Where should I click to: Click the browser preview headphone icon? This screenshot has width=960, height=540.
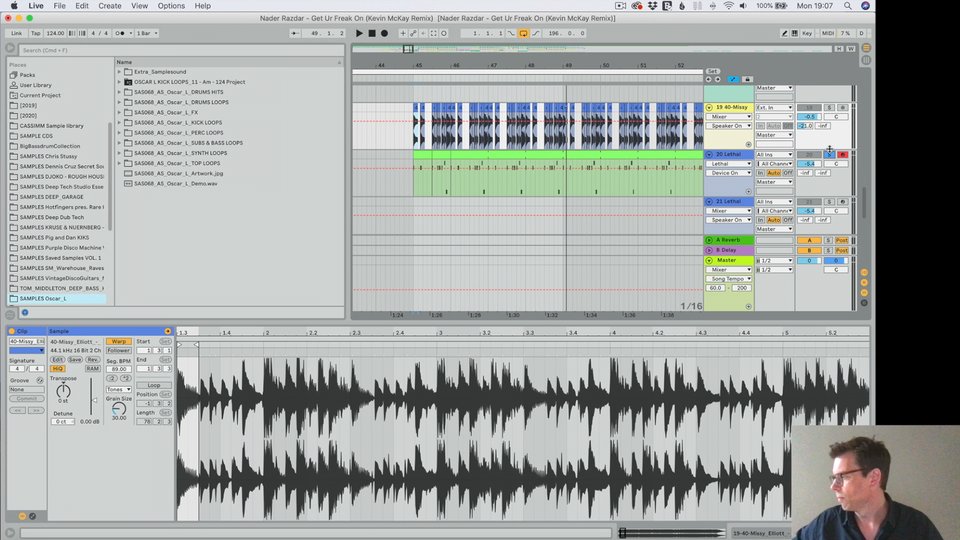point(25,312)
